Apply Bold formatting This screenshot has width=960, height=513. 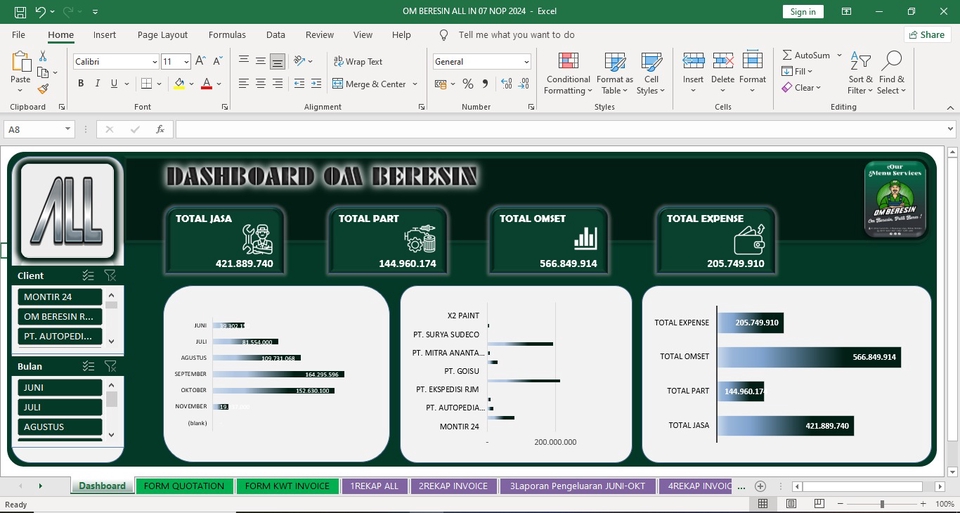[x=81, y=84]
